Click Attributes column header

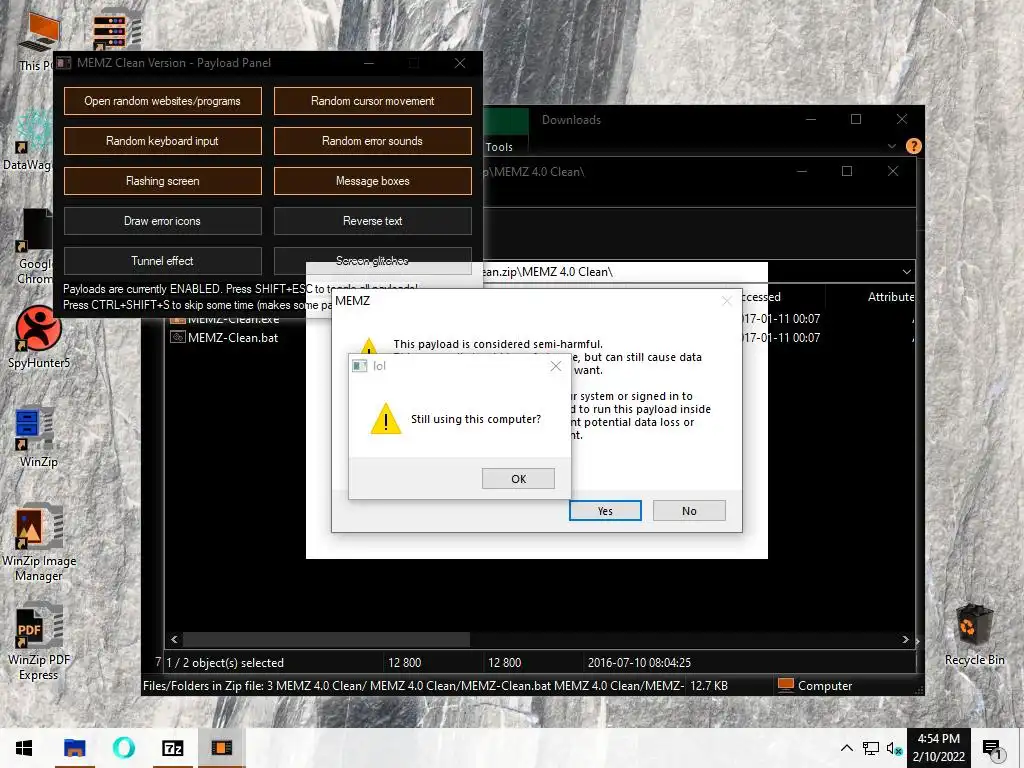click(891, 296)
